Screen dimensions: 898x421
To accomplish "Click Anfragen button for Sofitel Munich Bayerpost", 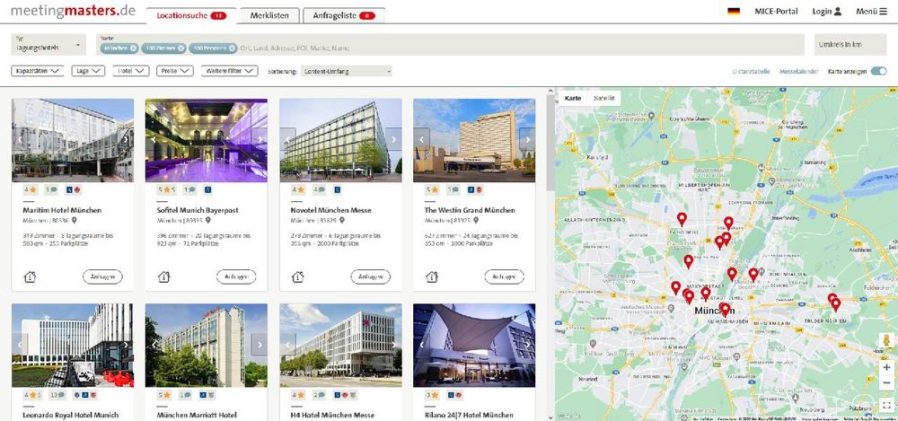I will pyautogui.click(x=236, y=277).
